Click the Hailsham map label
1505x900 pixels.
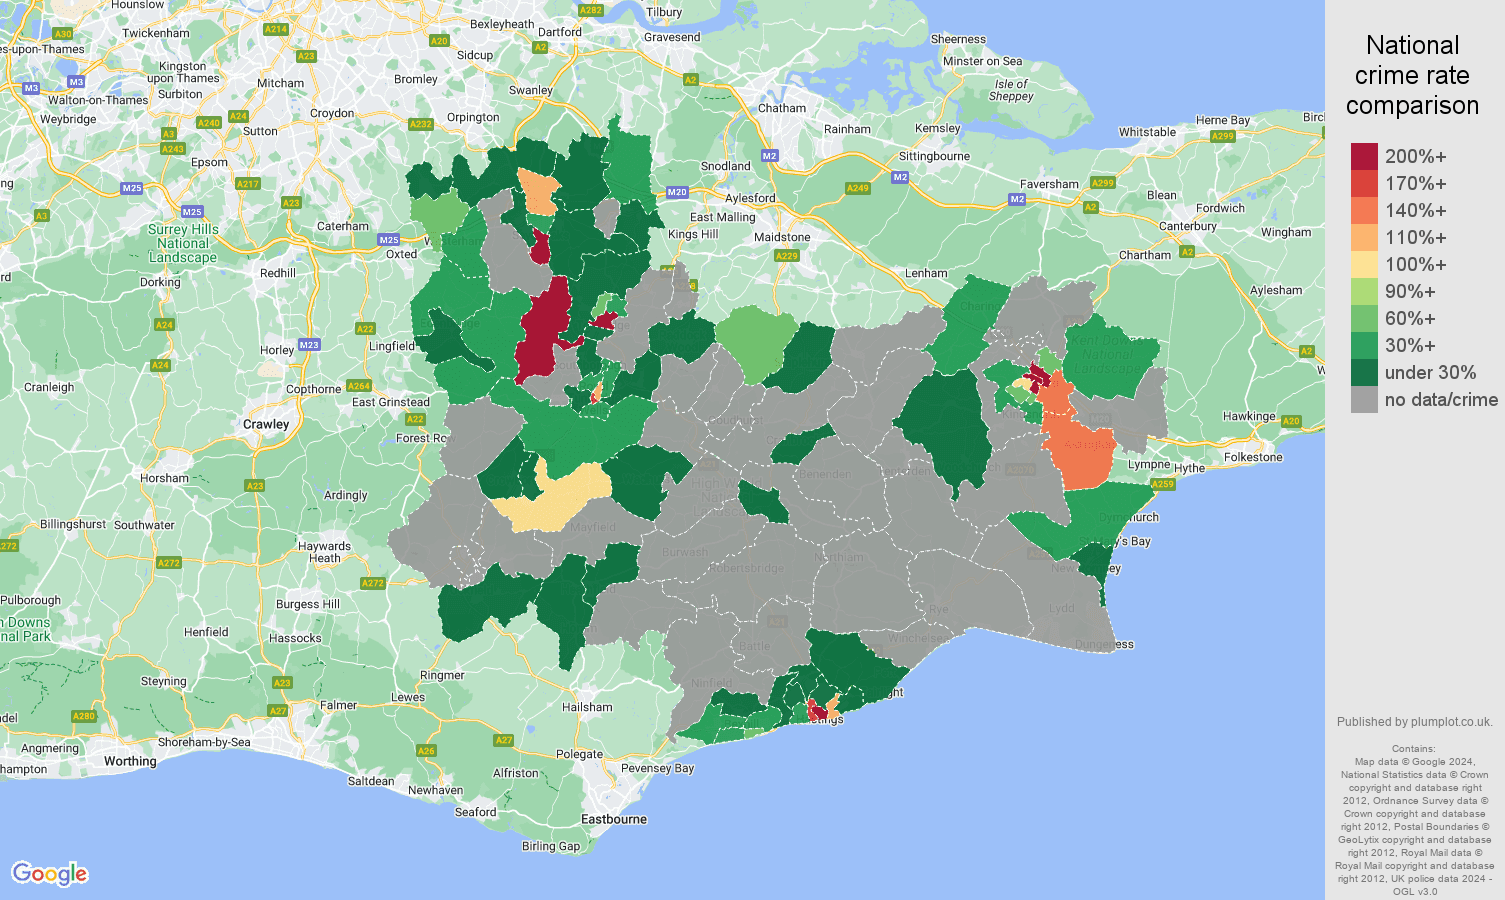pyautogui.click(x=587, y=707)
